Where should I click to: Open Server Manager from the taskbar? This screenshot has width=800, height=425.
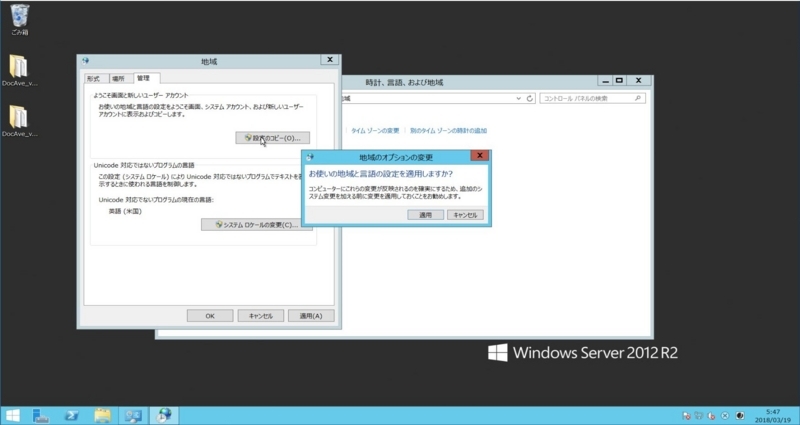pyautogui.click(x=41, y=416)
